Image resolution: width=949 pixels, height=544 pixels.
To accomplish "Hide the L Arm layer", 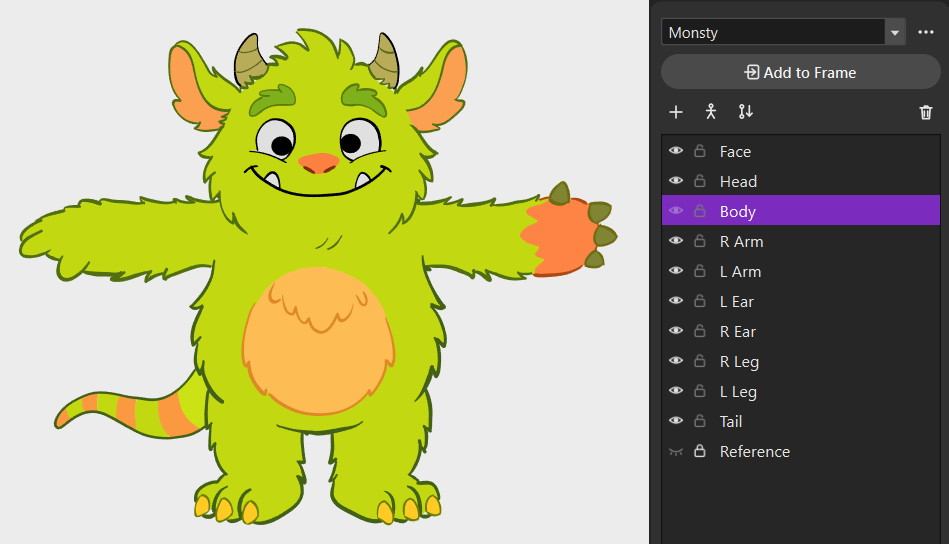I will [x=676, y=270].
